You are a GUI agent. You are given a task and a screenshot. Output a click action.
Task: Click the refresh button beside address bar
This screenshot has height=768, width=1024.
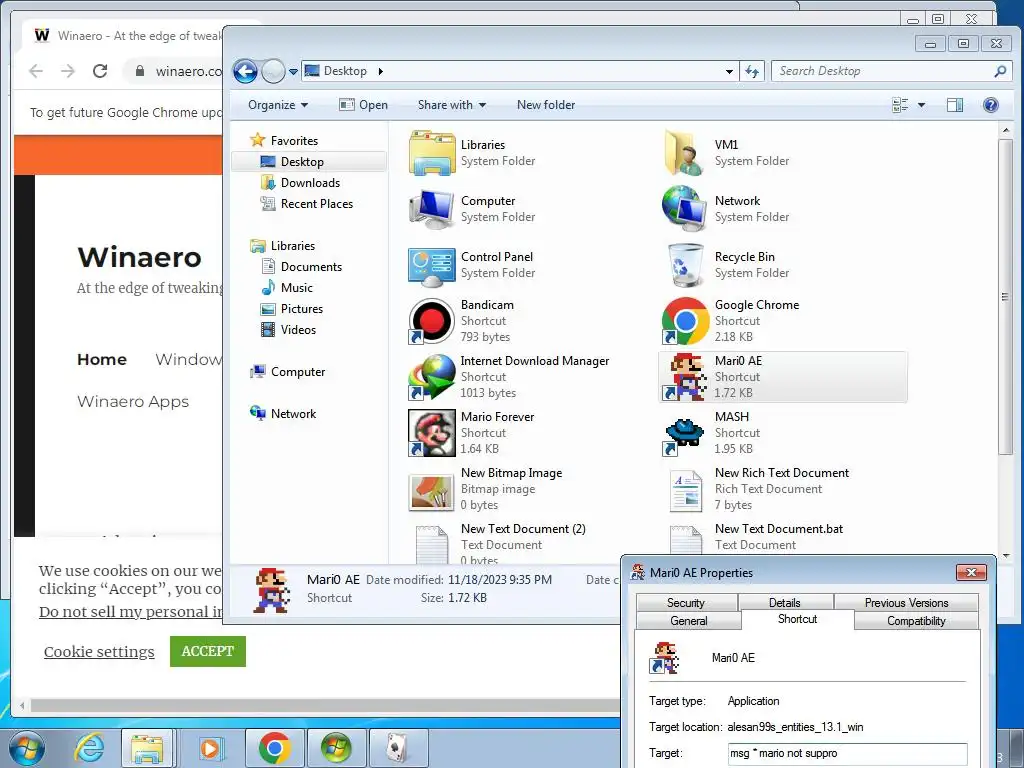coord(752,71)
